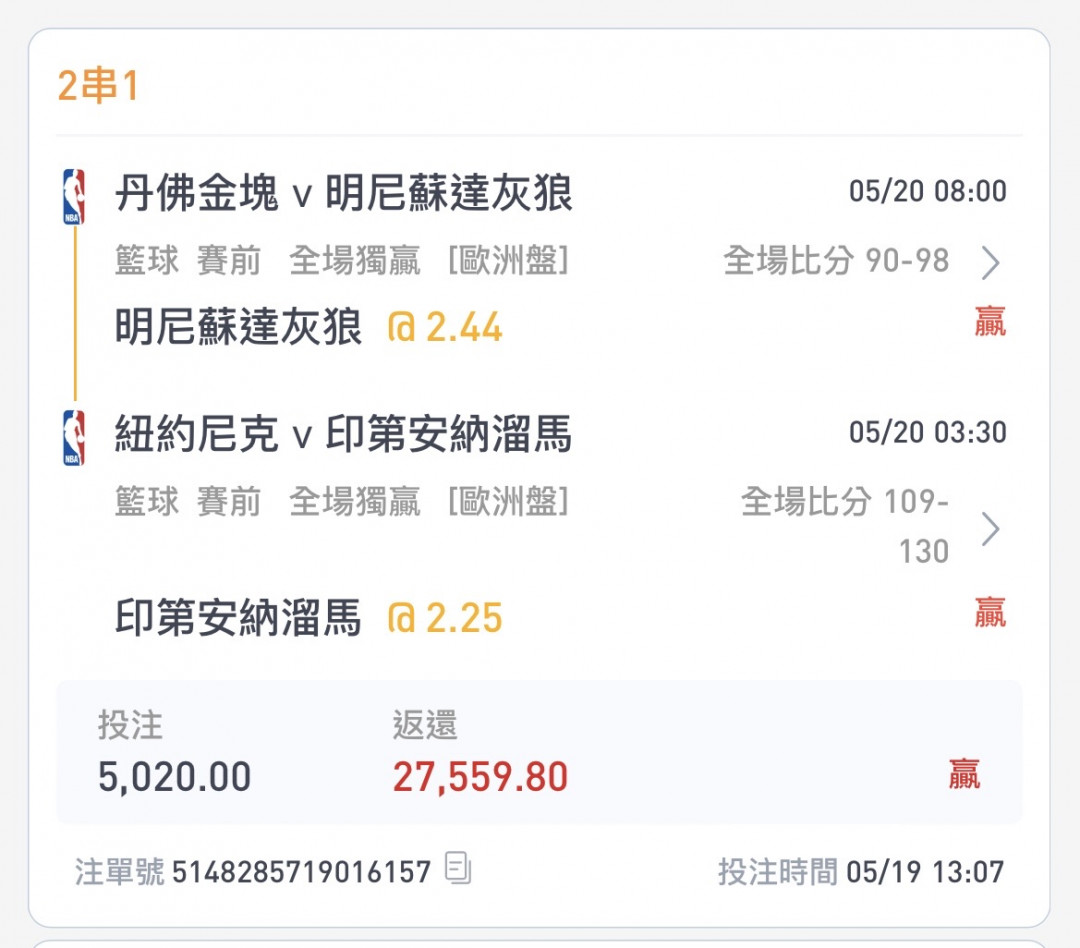Click NBA logo beside 丹佛金塊 match
Viewport: 1080px width, 948px height.
tap(74, 197)
